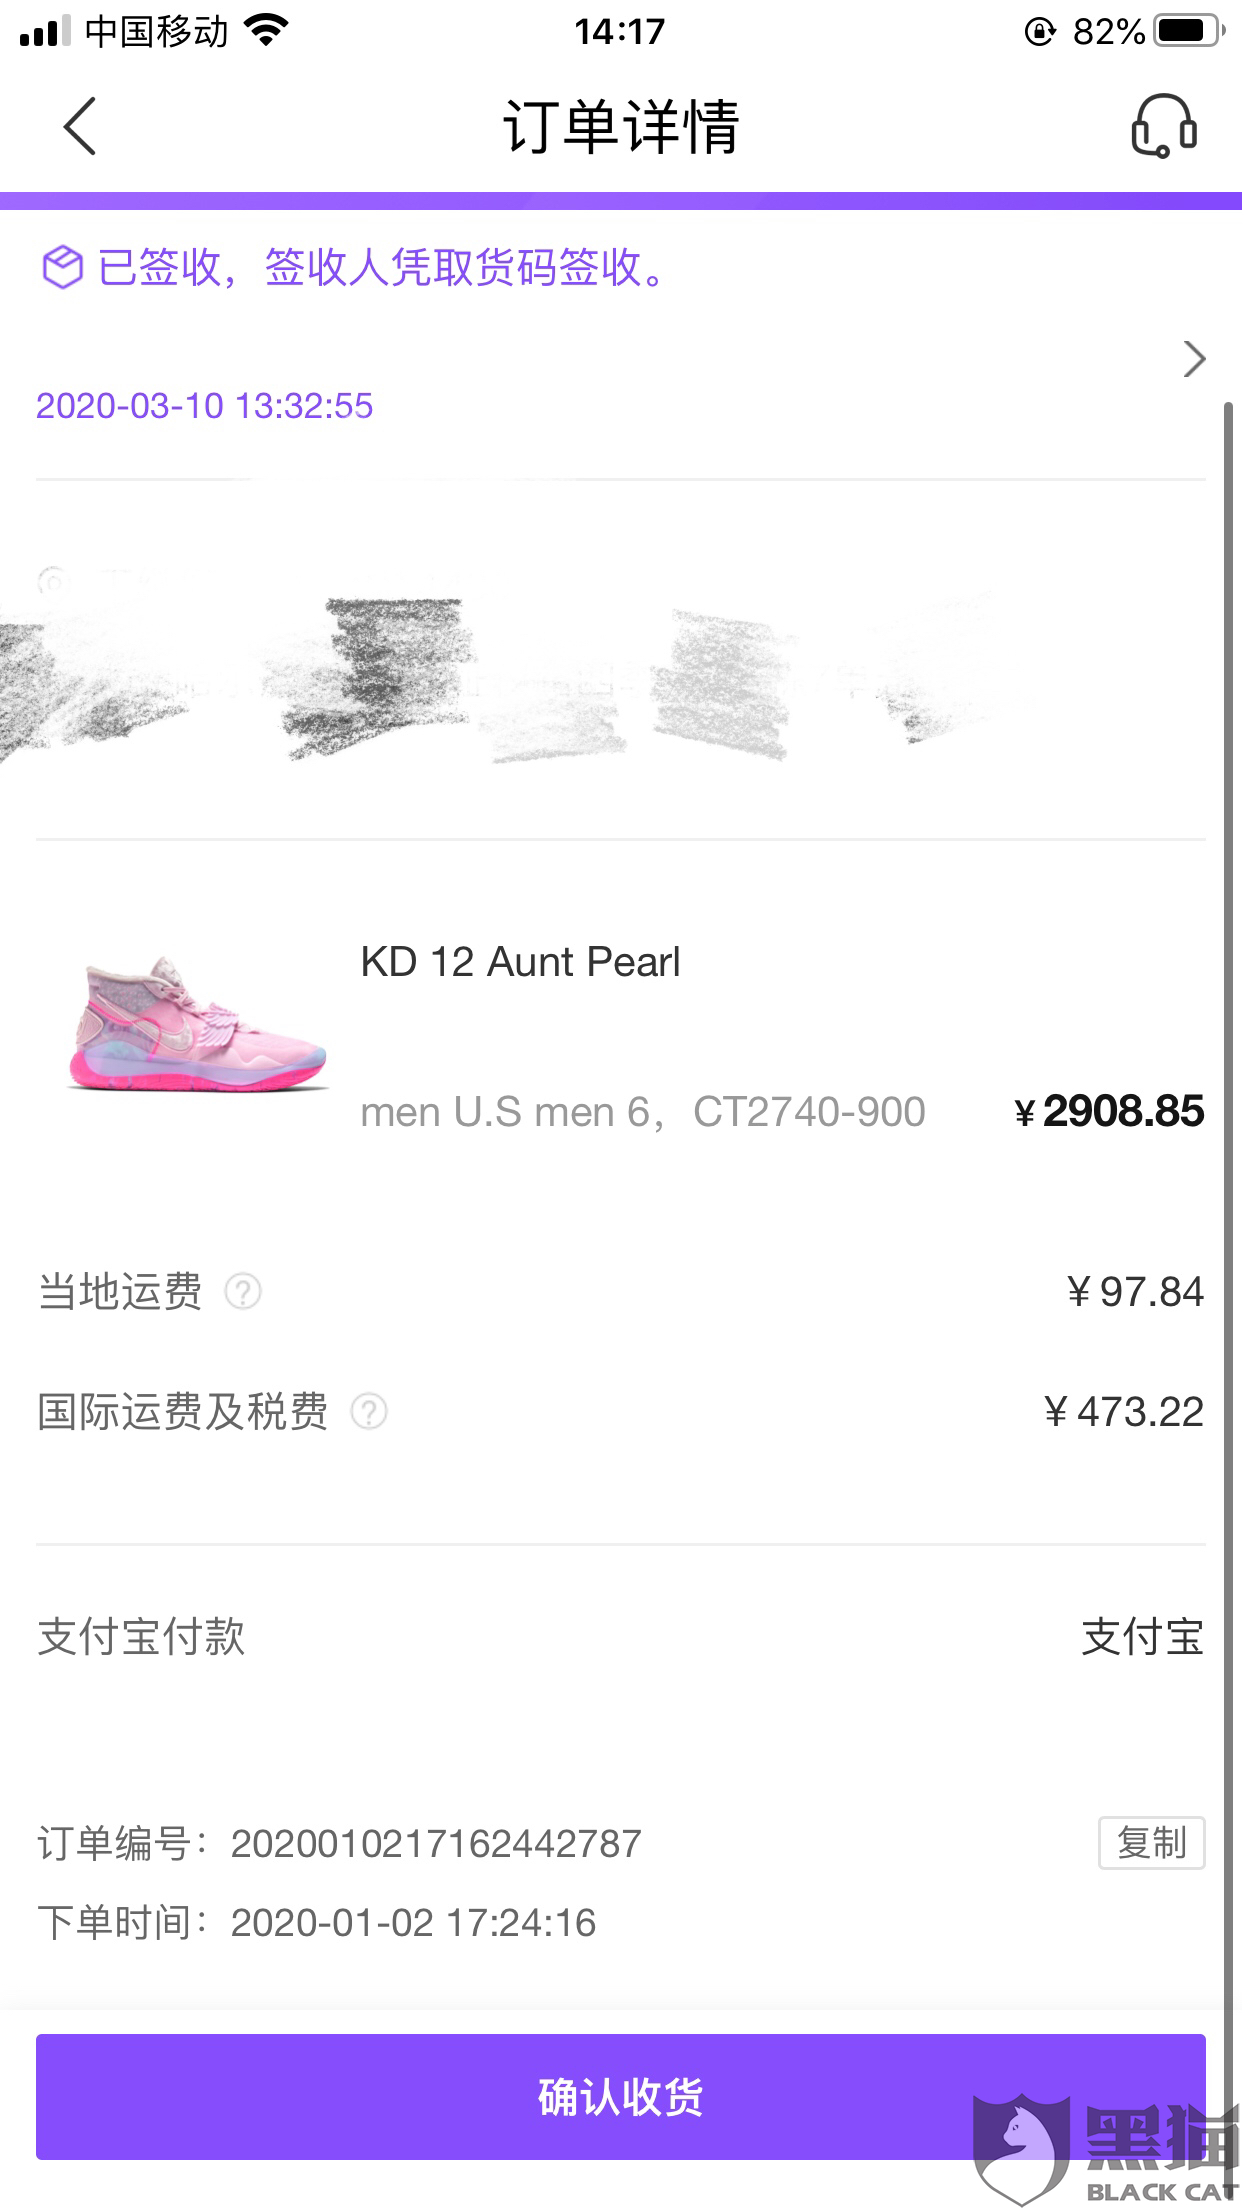
Task: Expand logistics details with right chevron
Action: click(1194, 359)
